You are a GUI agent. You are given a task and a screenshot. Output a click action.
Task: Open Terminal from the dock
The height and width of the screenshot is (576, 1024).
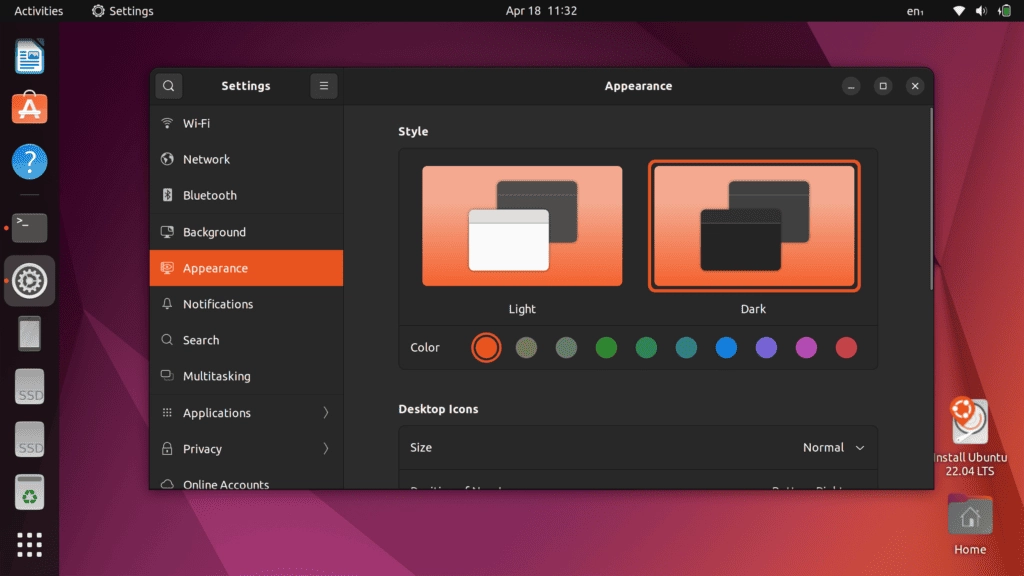29,228
